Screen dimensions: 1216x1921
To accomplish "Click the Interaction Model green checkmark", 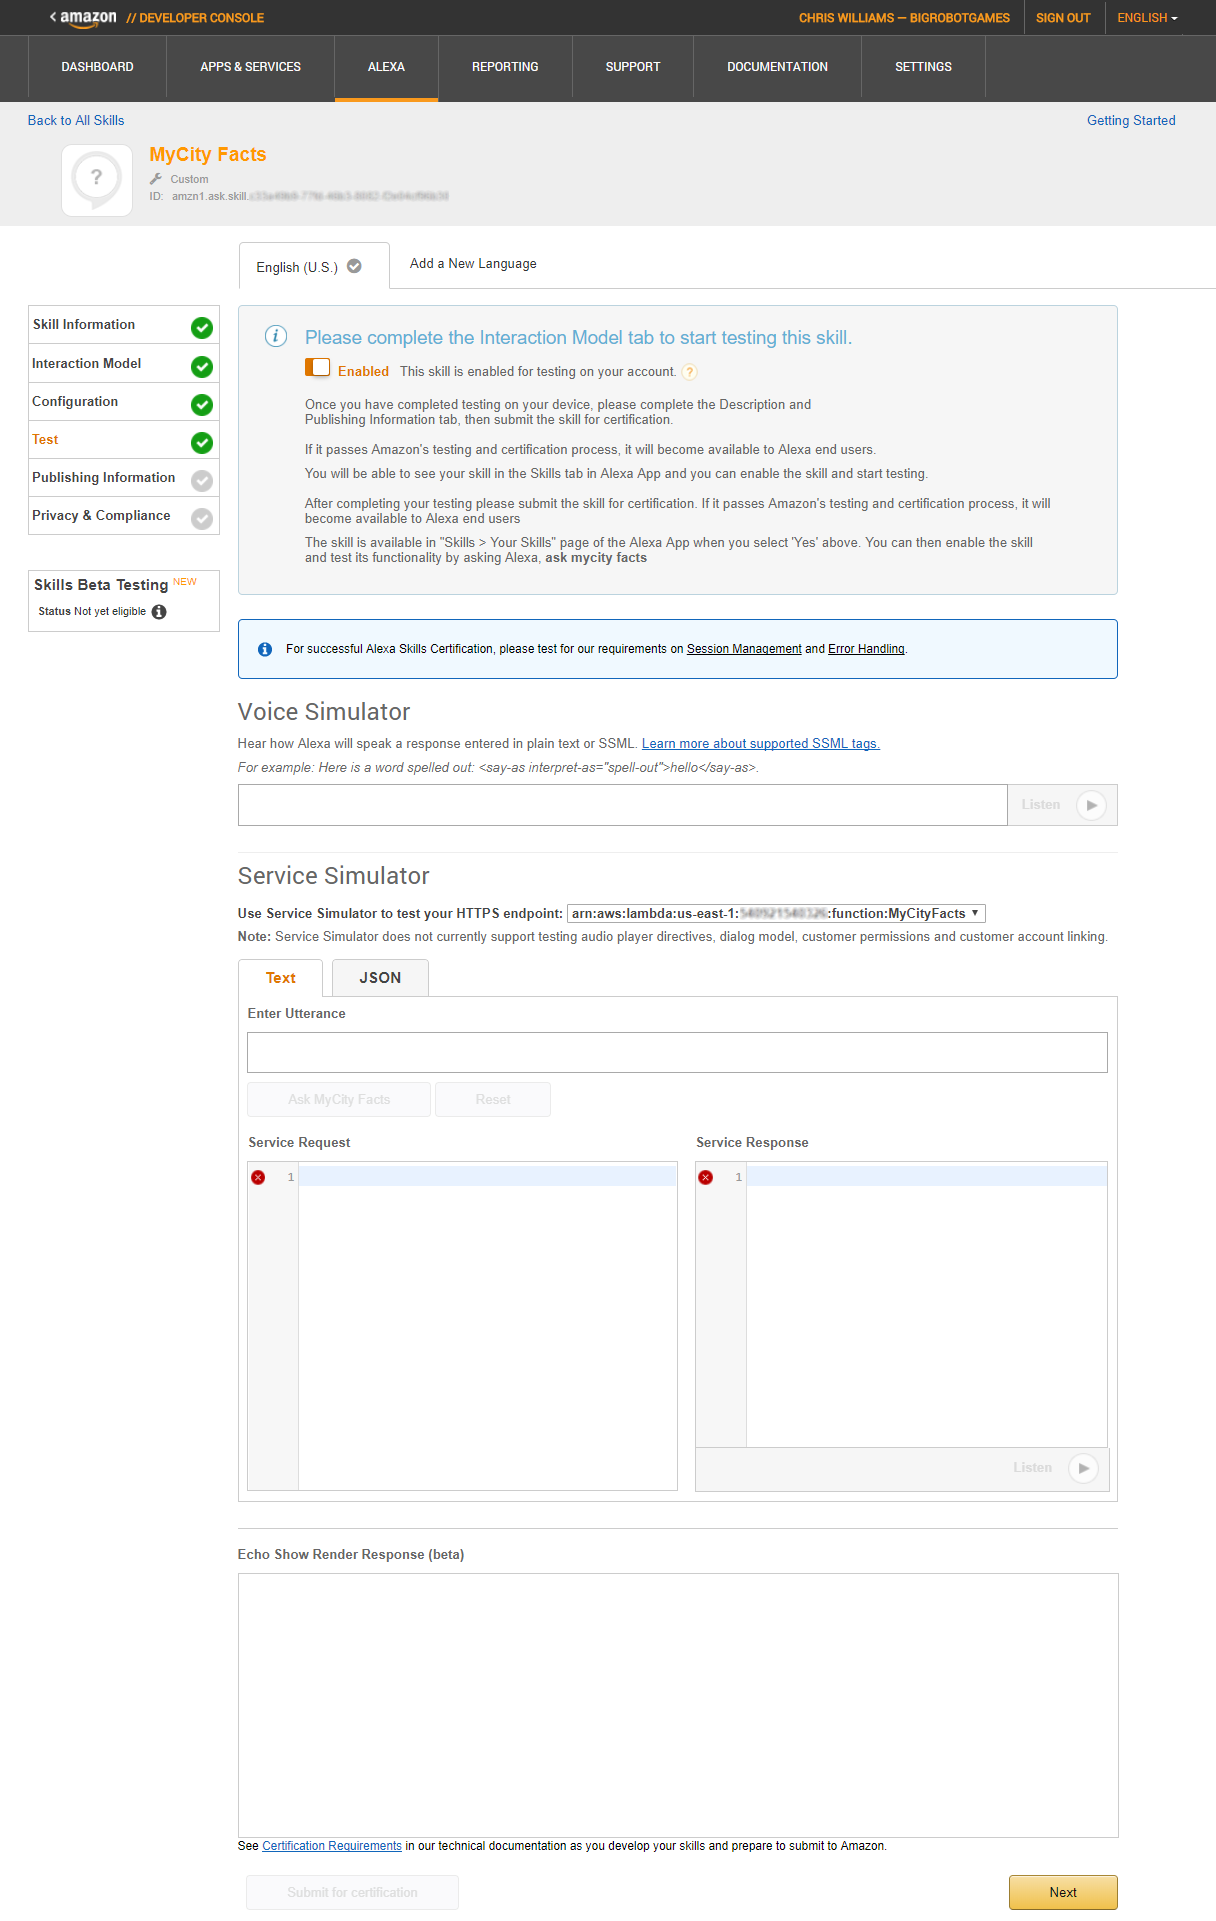I will point(202,366).
